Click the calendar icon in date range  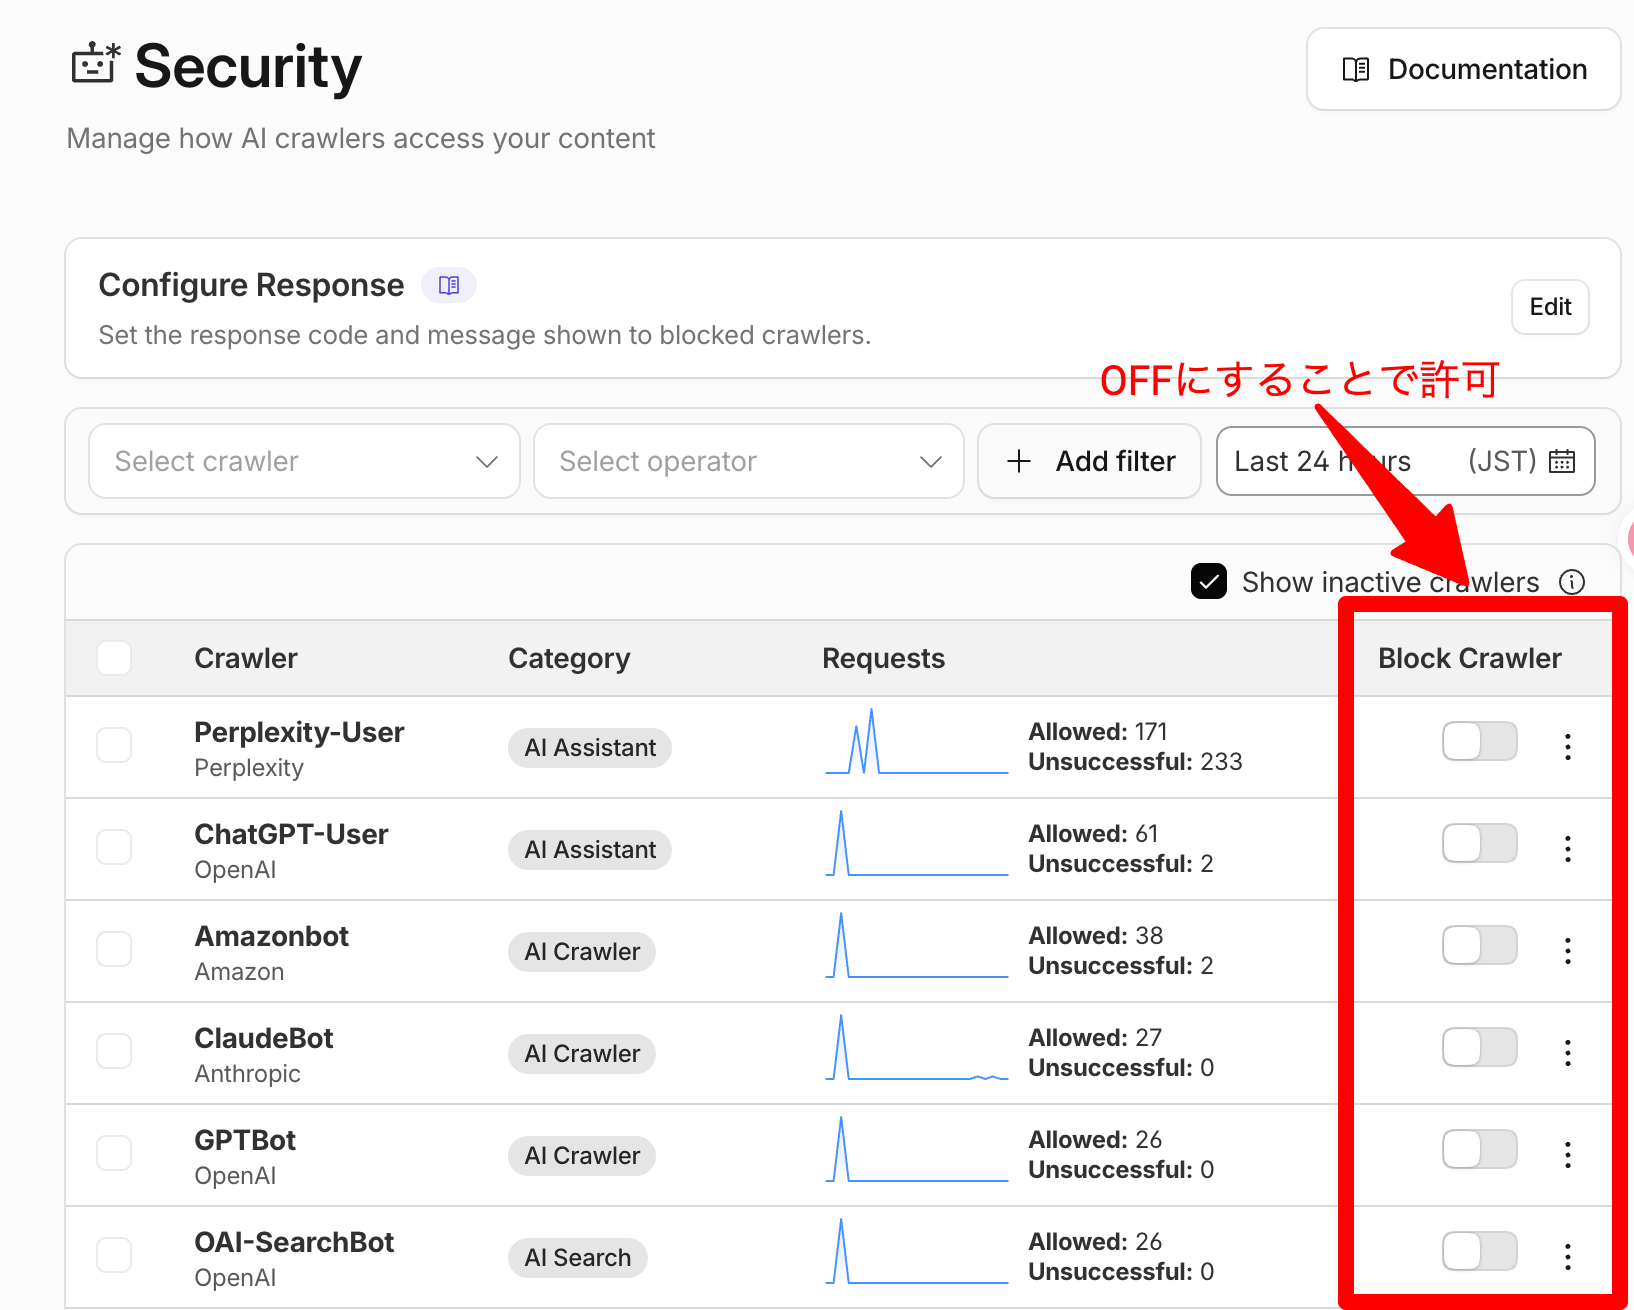(x=1561, y=461)
